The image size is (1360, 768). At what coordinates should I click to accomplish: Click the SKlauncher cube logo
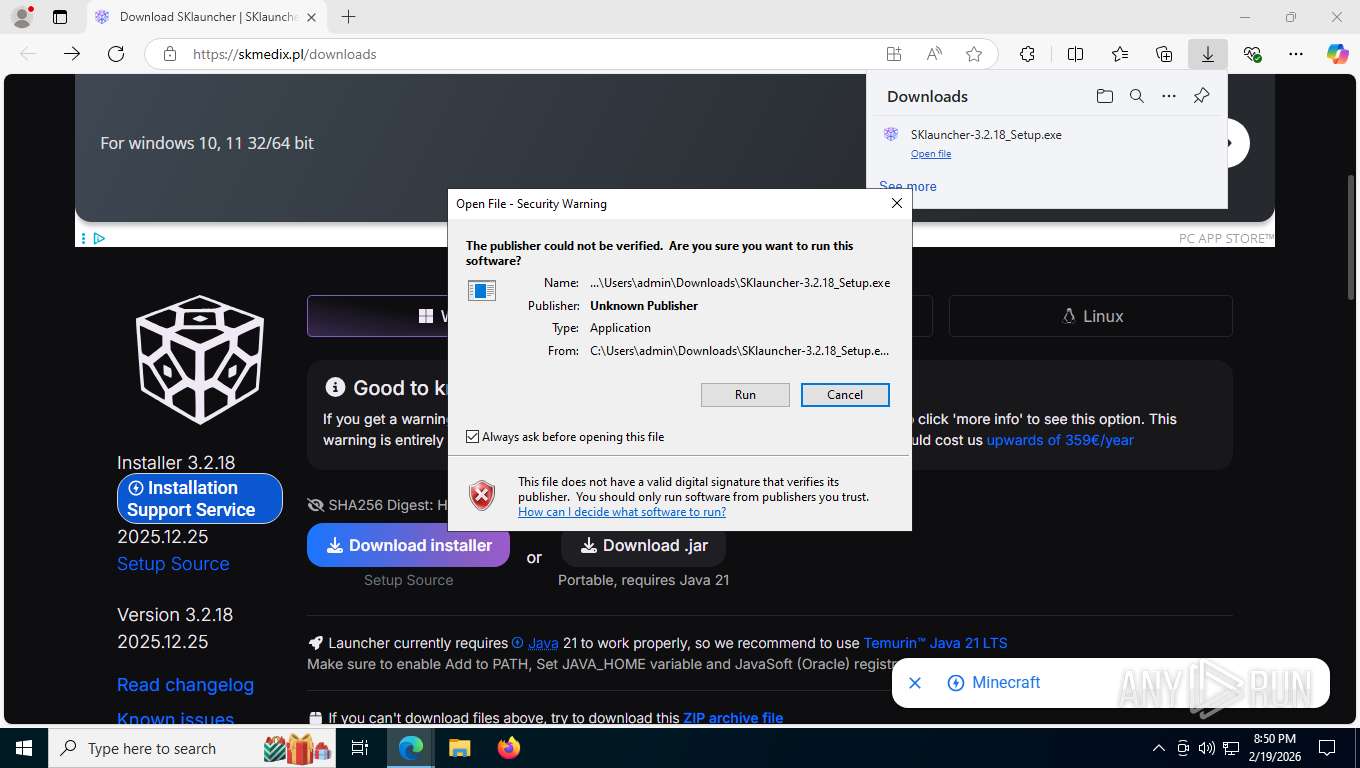[200, 359]
